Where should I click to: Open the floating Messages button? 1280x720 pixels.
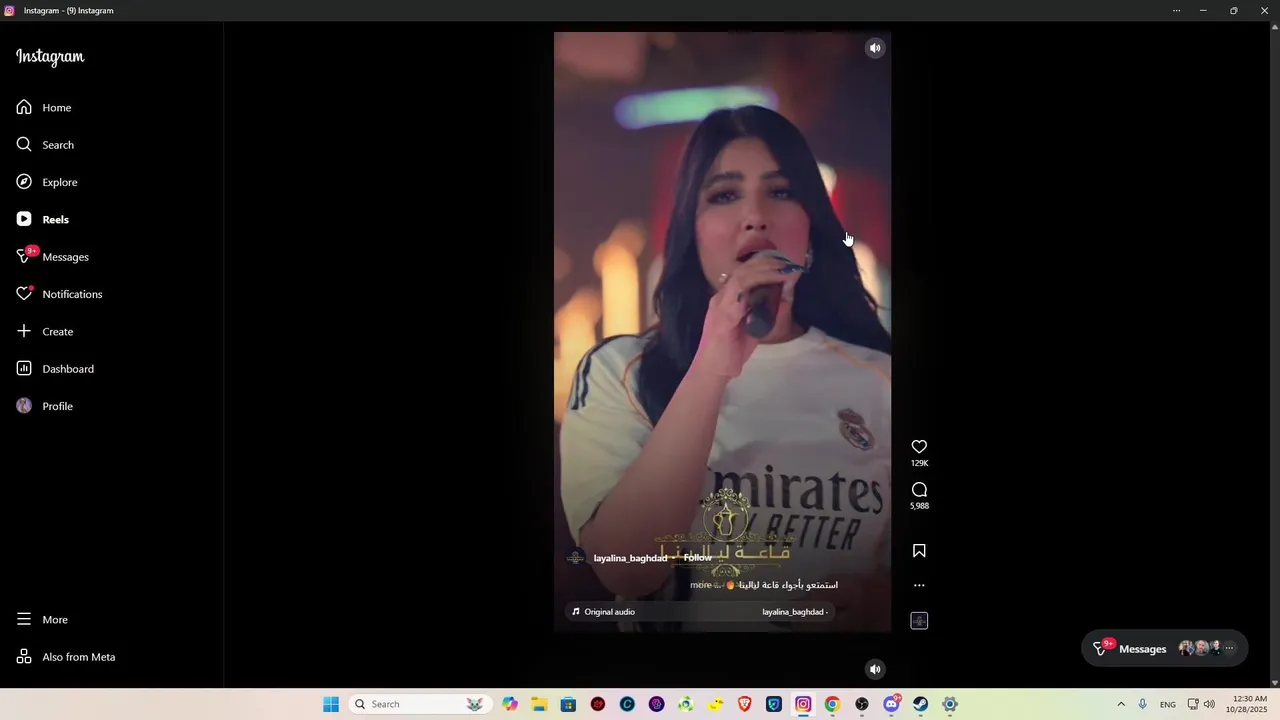tap(1165, 648)
